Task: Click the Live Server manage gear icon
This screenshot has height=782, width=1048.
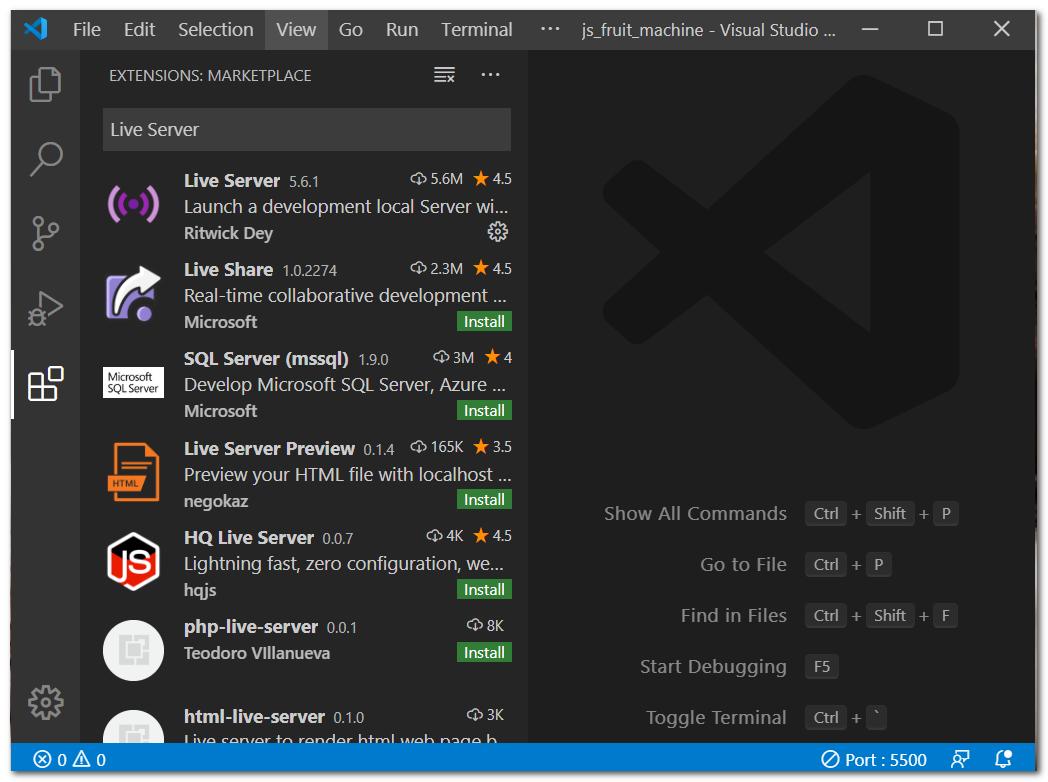Action: (497, 232)
